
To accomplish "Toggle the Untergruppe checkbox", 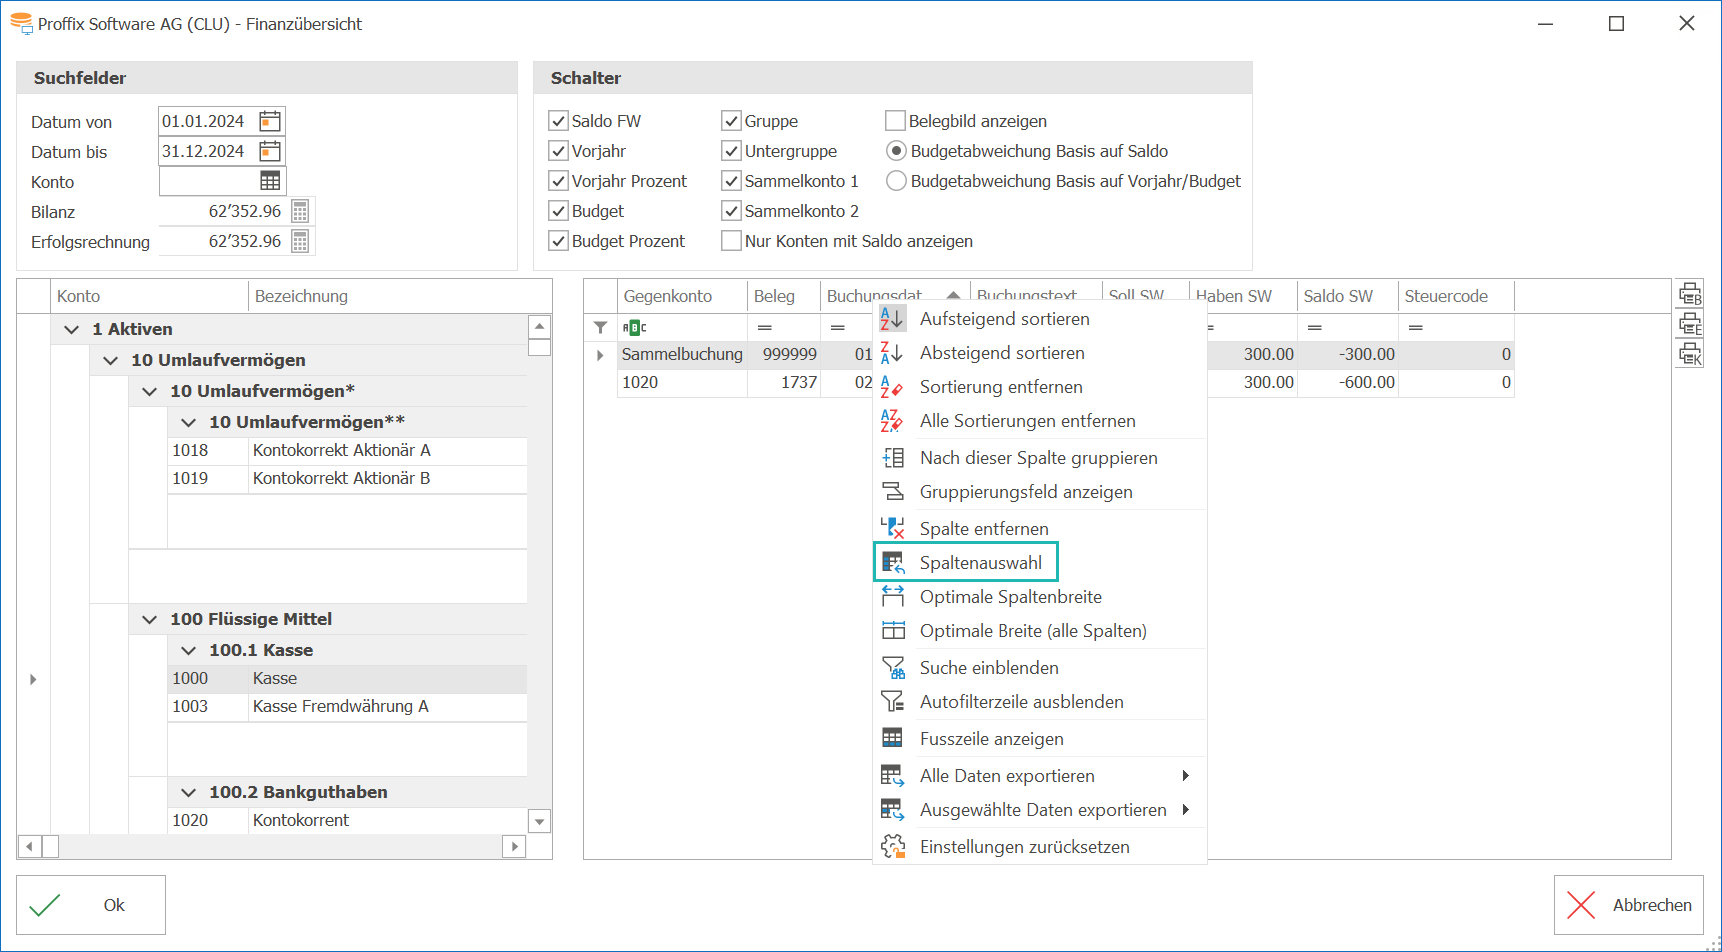I will point(731,151).
